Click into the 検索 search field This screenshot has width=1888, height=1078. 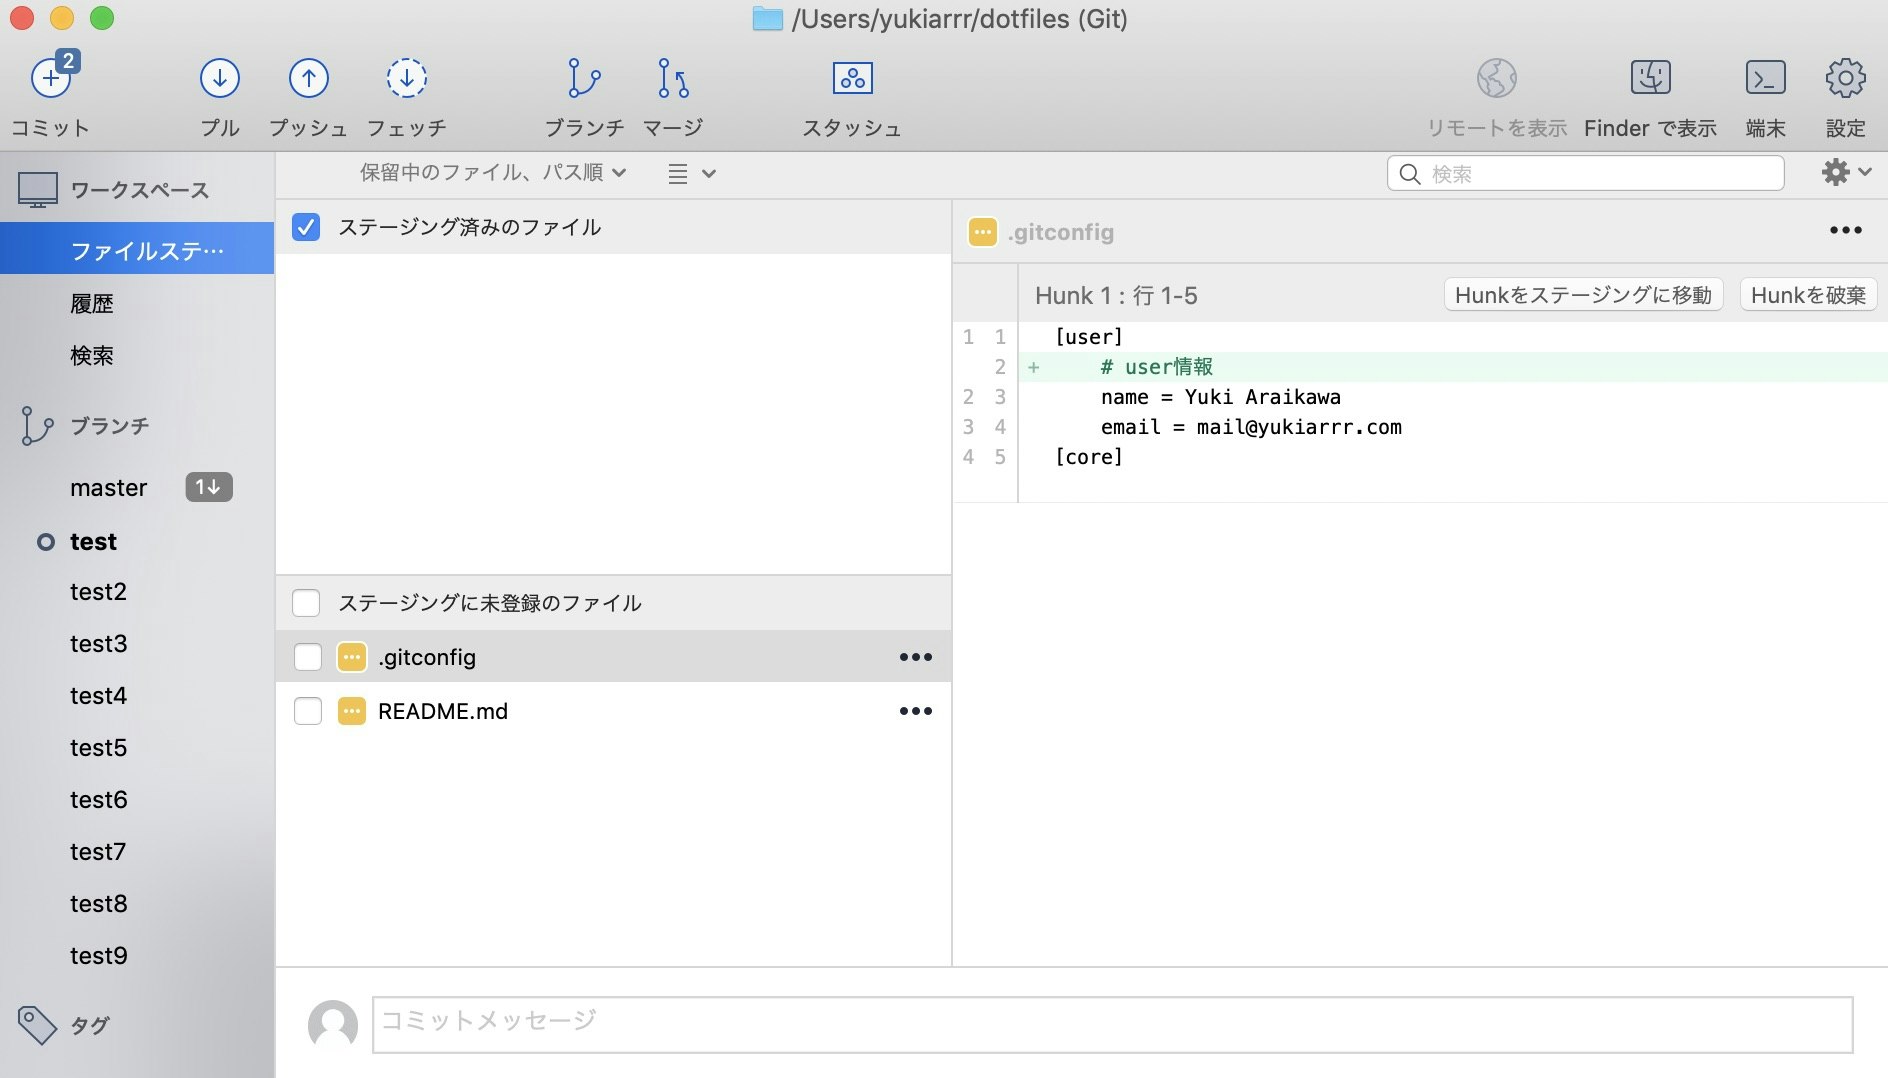(x=1585, y=174)
